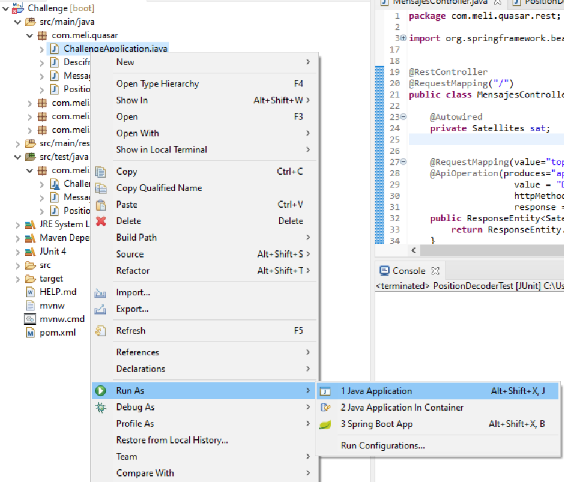The image size is (564, 482).
Task: Click the editor horizontal scrollbar left arrow
Action: point(414,250)
